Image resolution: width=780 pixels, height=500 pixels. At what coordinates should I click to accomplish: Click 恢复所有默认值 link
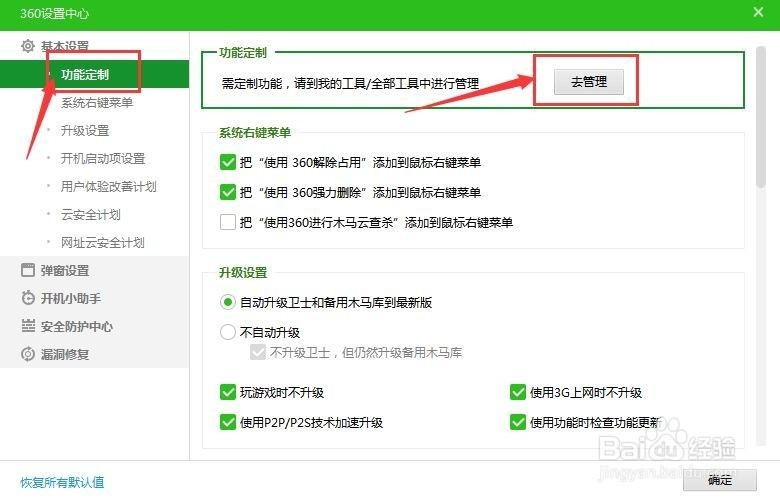tap(62, 482)
